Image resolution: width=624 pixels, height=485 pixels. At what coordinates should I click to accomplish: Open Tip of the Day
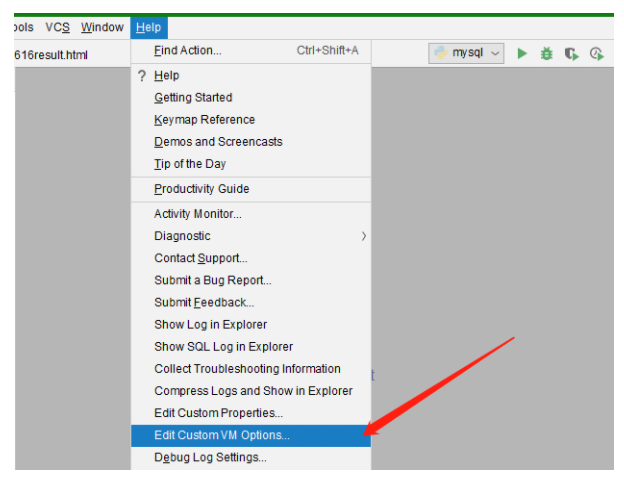(x=190, y=164)
